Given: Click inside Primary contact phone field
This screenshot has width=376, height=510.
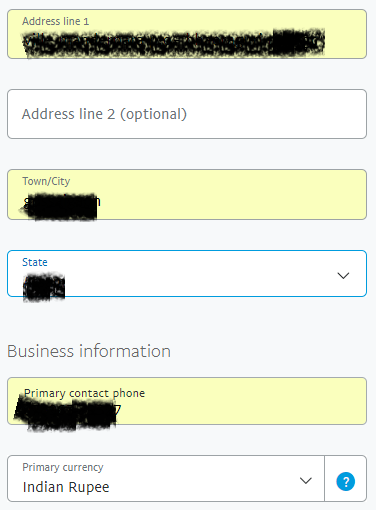Looking at the screenshot, I should [187, 401].
